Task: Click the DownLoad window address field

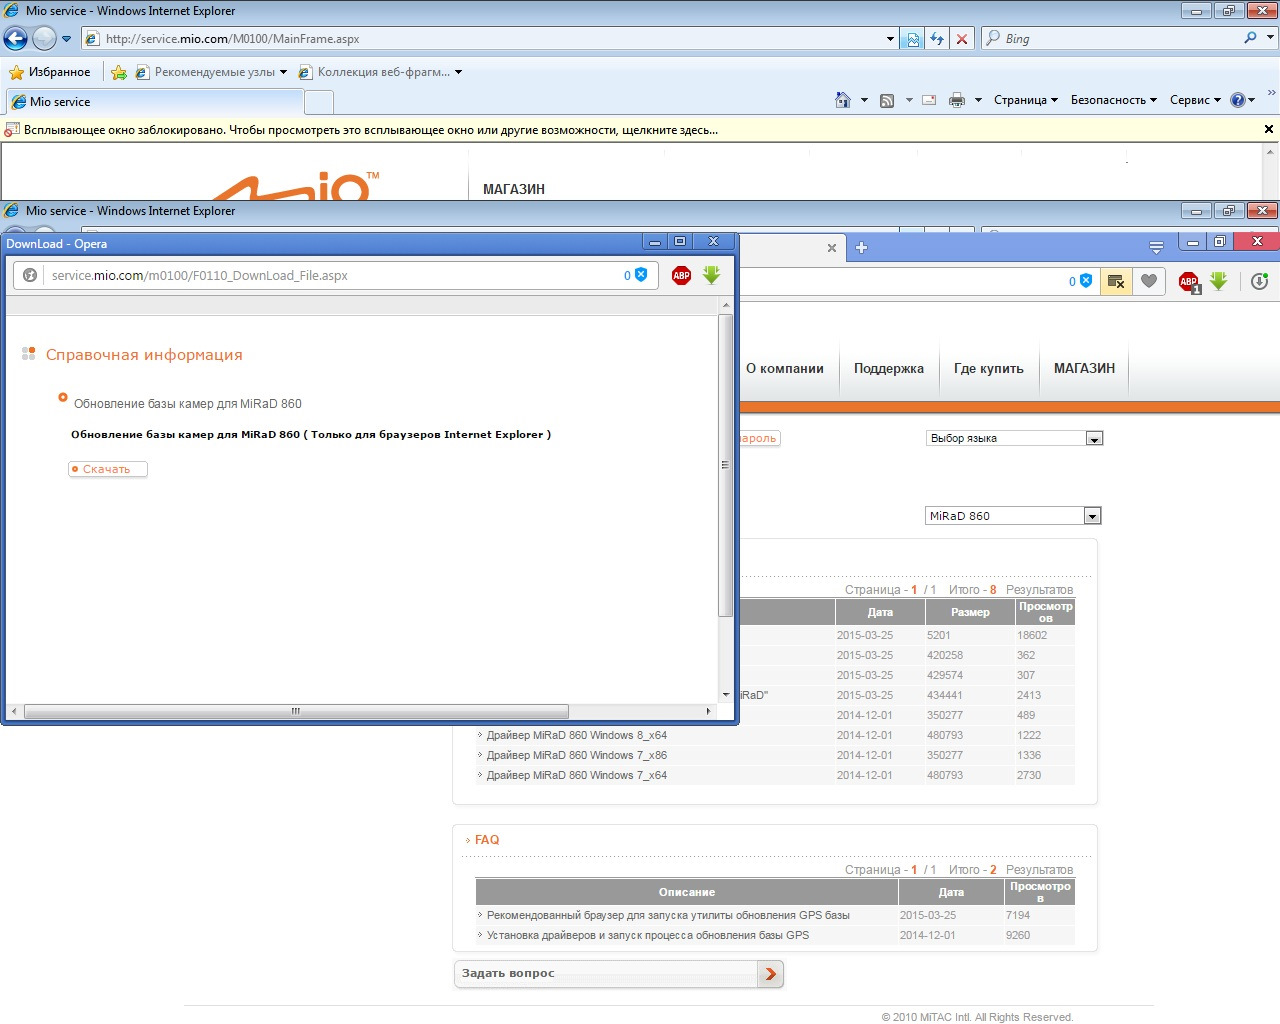Action: [x=335, y=275]
